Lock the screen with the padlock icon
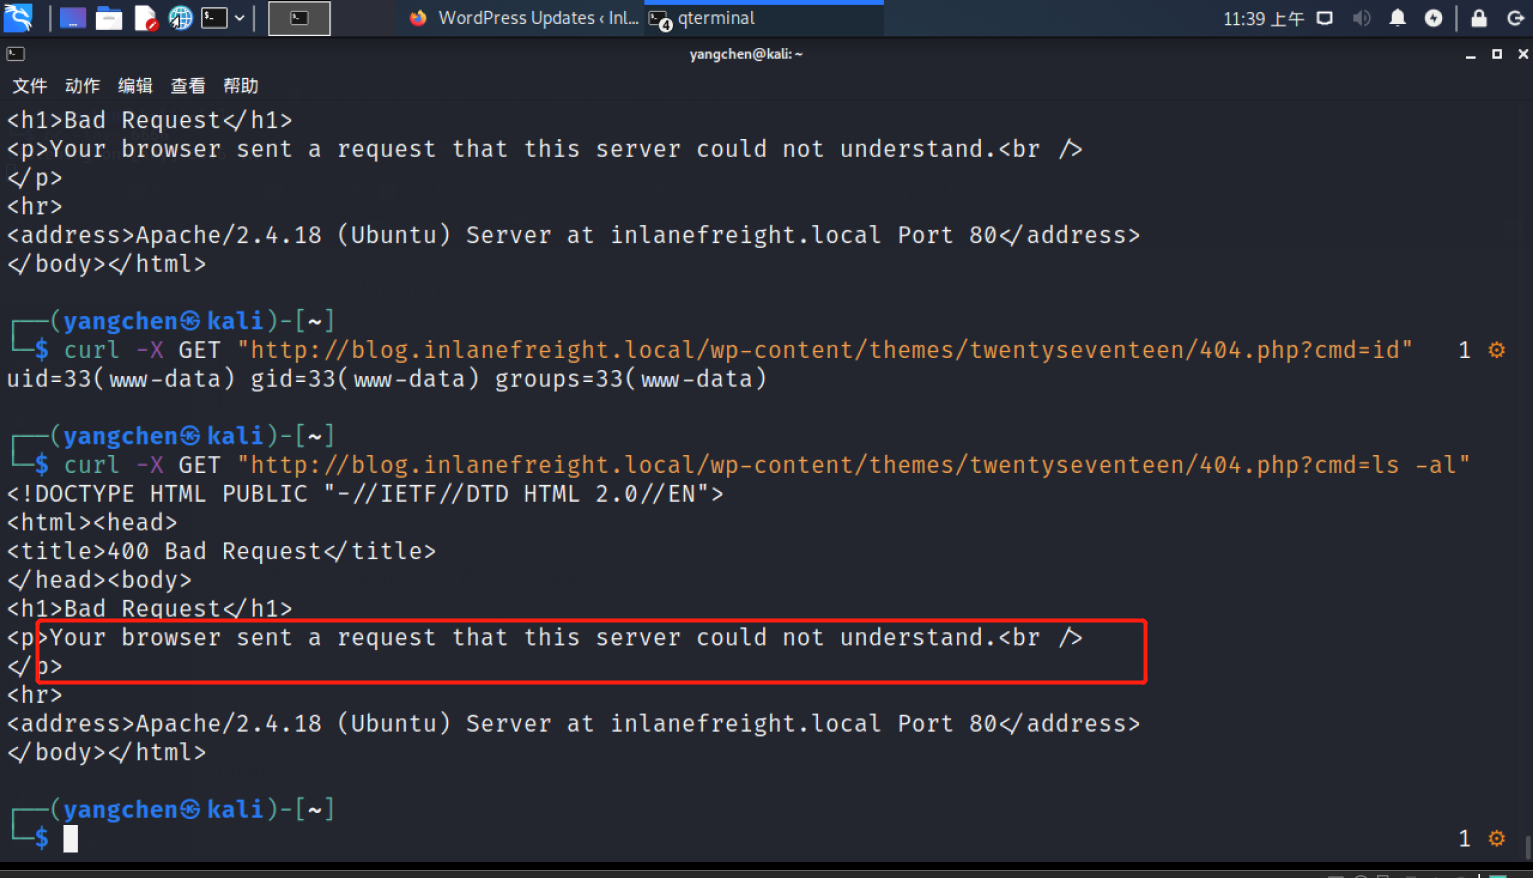The height and width of the screenshot is (878, 1533). pos(1479,18)
